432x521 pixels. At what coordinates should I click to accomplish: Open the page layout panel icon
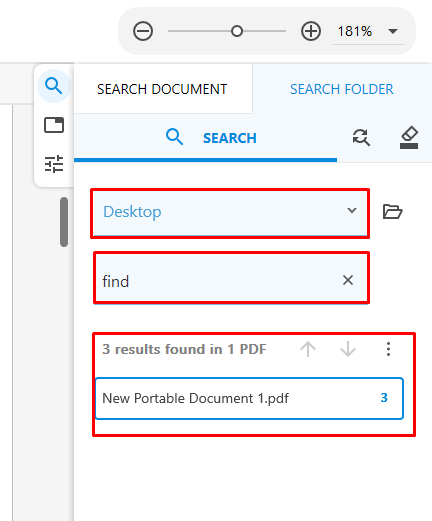54,125
